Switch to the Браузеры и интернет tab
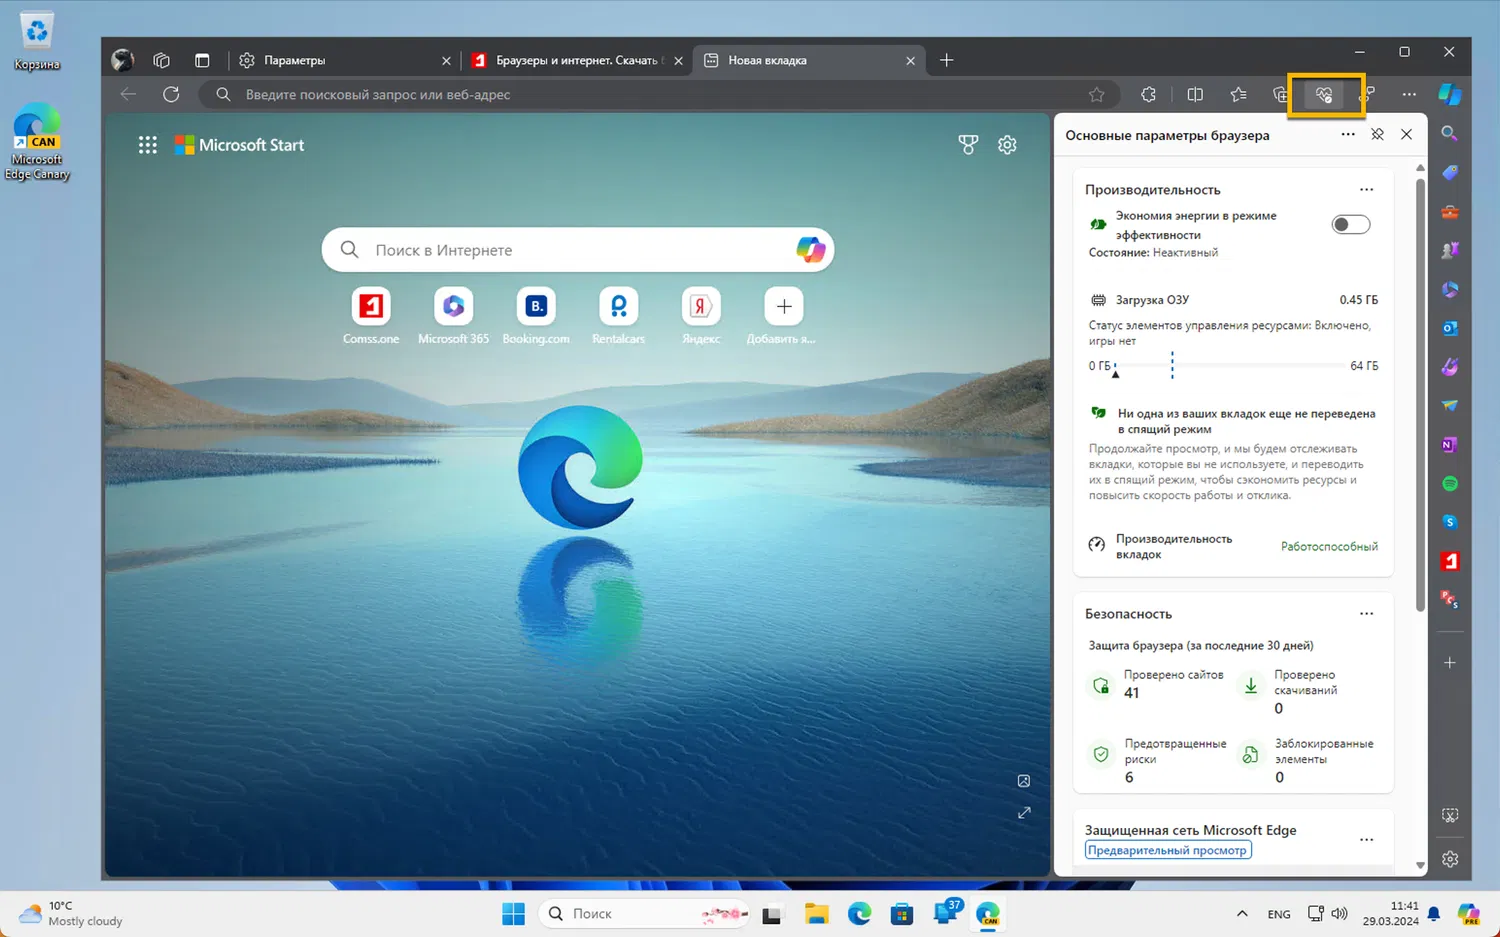Image resolution: width=1500 pixels, height=937 pixels. [x=577, y=60]
